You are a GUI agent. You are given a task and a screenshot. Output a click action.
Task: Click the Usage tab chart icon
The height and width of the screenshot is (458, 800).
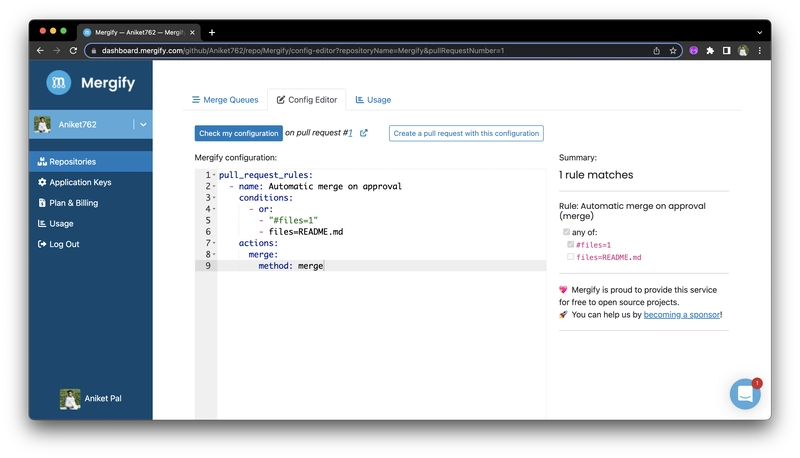360,100
